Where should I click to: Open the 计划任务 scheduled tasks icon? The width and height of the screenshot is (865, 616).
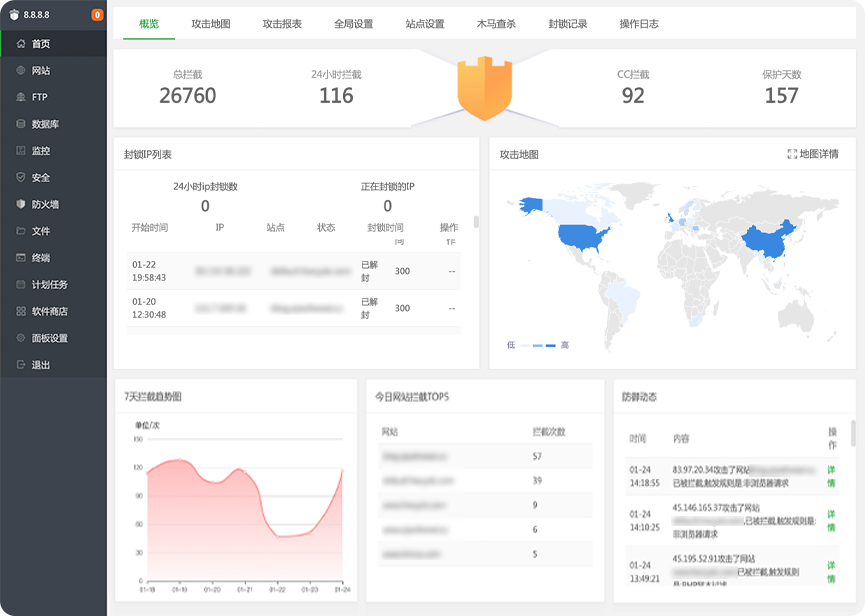(21, 284)
